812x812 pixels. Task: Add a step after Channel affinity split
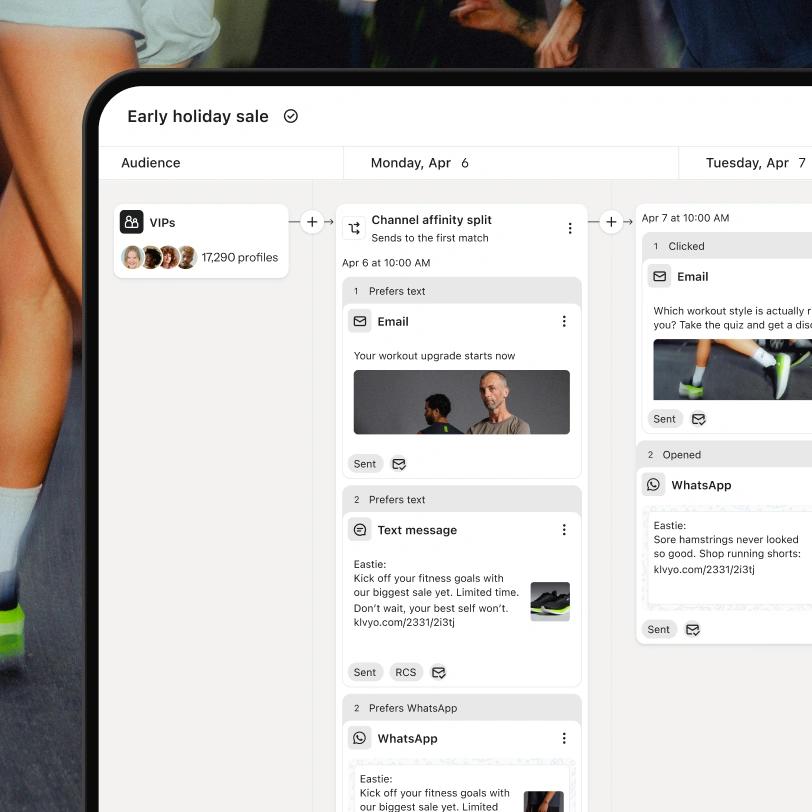click(x=611, y=222)
